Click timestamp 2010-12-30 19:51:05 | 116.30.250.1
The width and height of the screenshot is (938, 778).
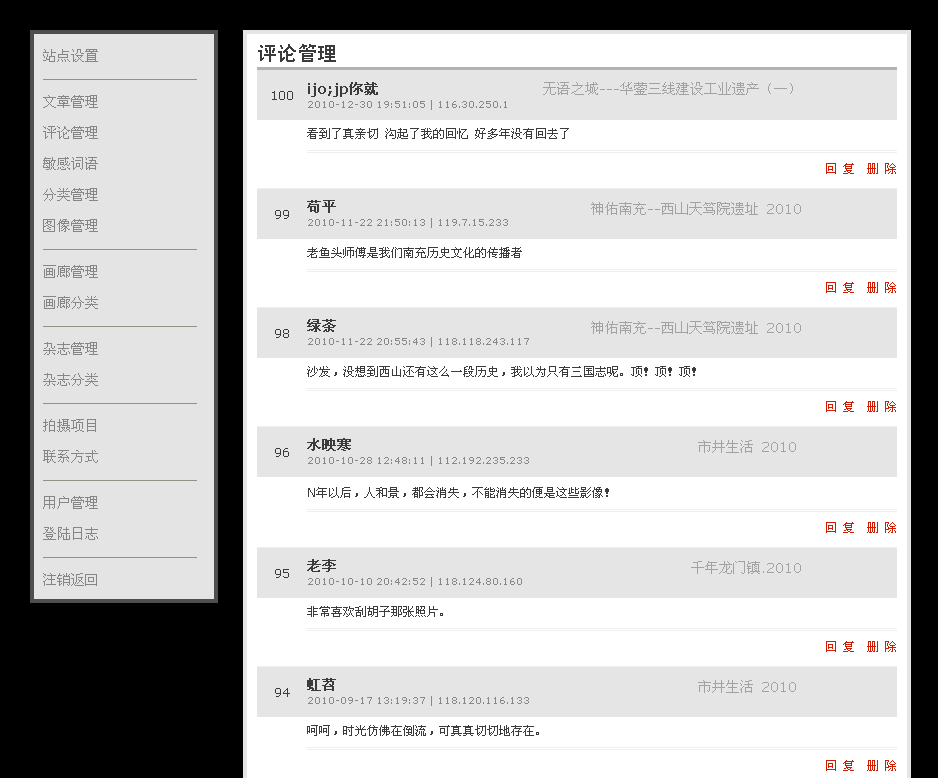(x=407, y=105)
